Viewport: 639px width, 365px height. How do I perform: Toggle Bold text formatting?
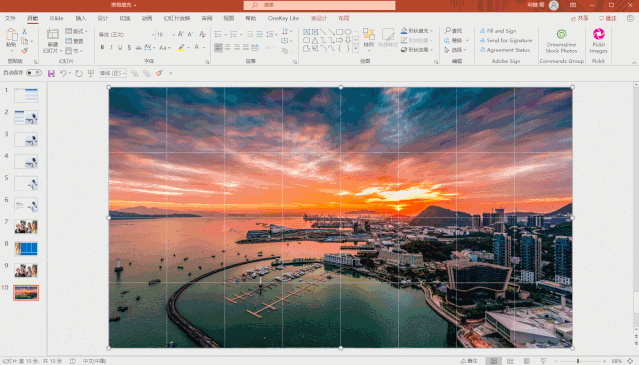[x=102, y=48]
